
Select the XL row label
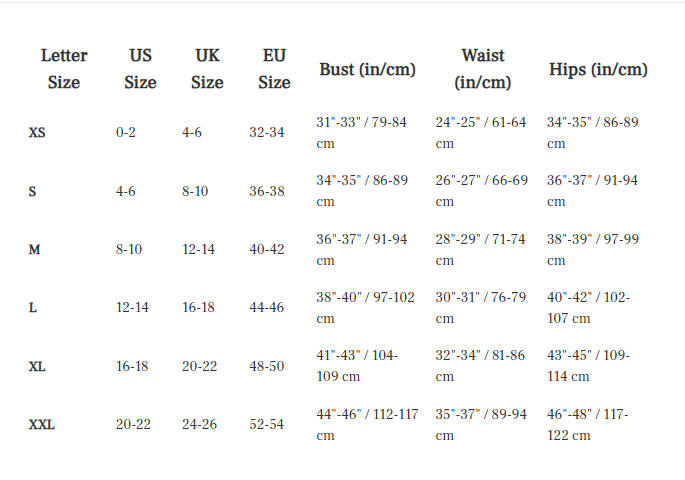tap(37, 367)
